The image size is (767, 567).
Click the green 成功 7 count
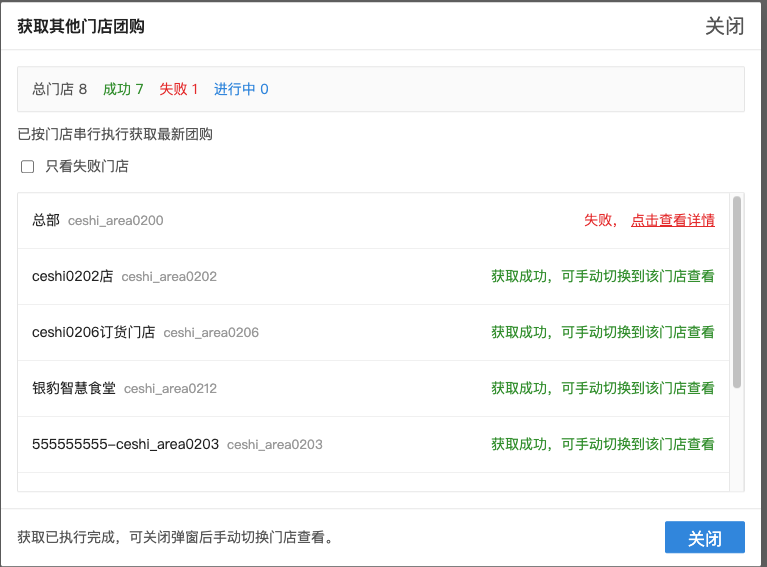click(x=123, y=89)
